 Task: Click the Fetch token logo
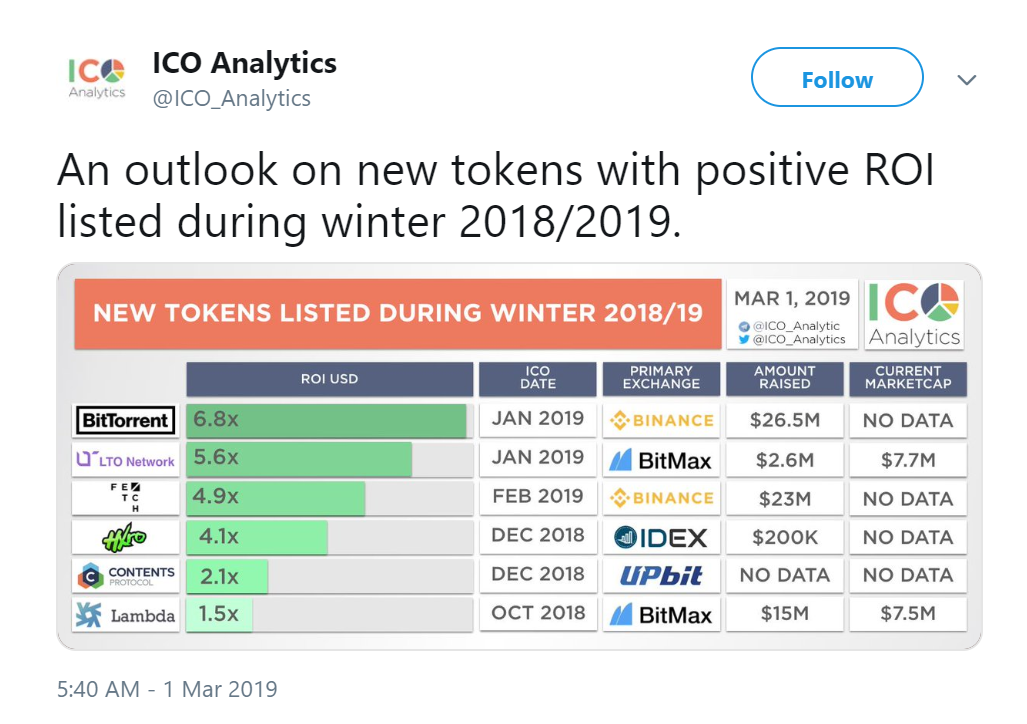126,497
